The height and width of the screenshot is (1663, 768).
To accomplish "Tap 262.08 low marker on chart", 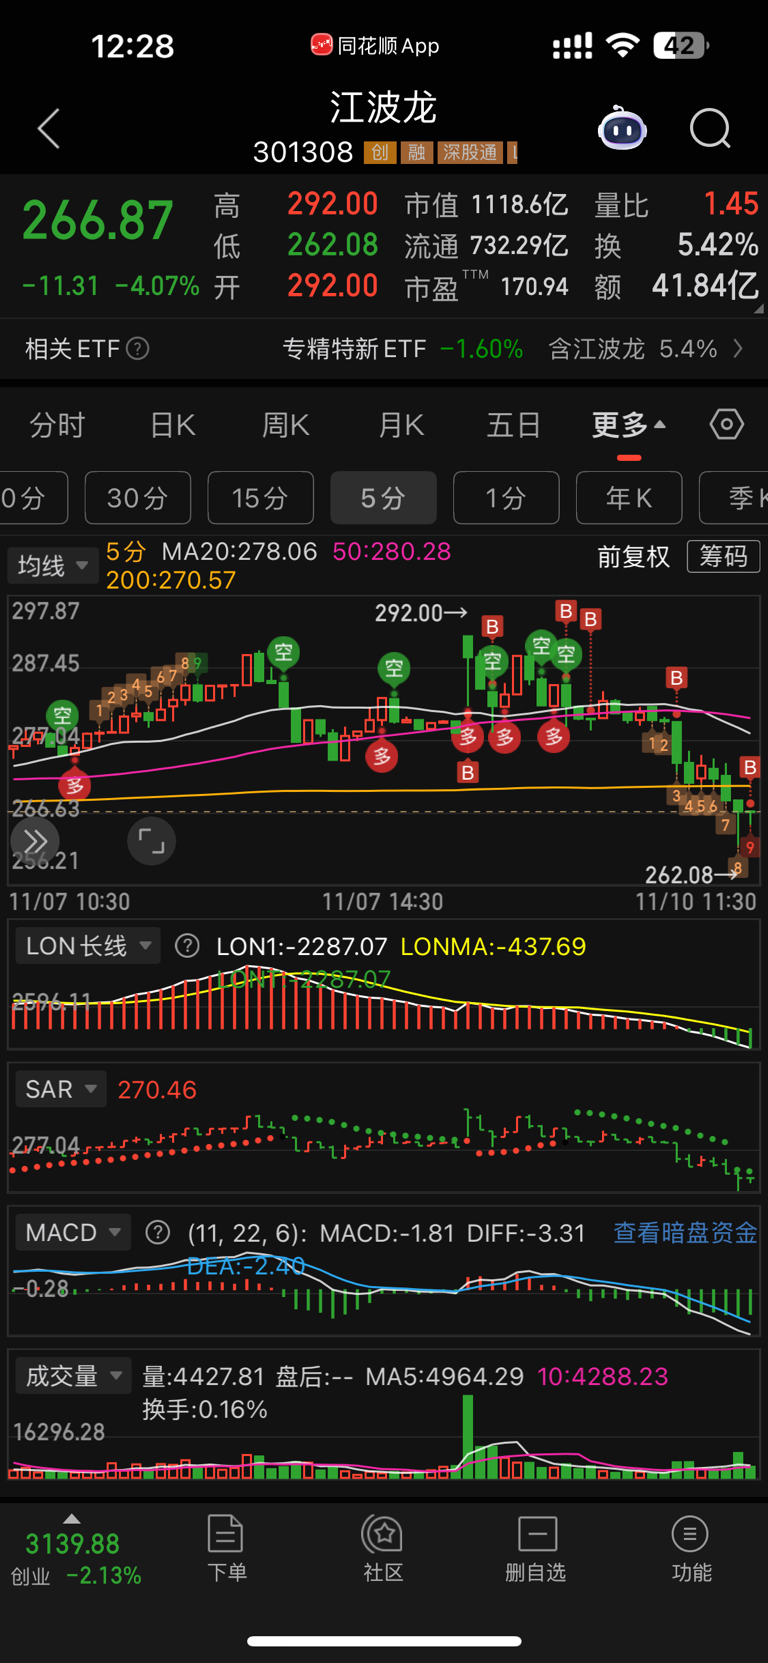I will coord(691,875).
